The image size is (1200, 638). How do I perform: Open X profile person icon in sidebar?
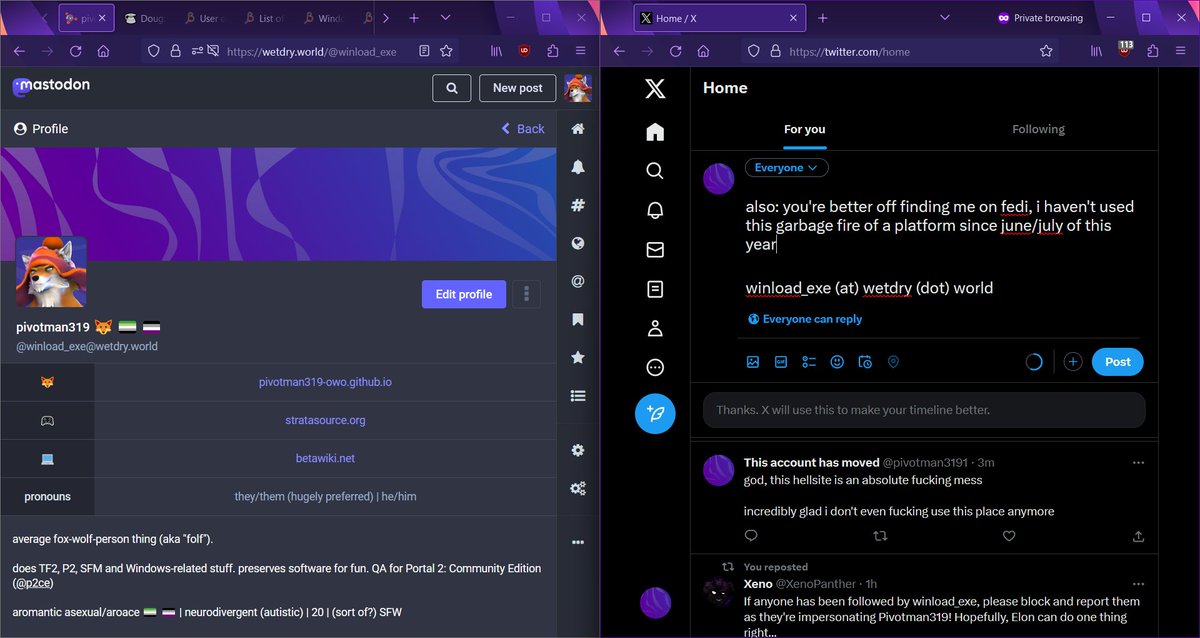(655, 328)
